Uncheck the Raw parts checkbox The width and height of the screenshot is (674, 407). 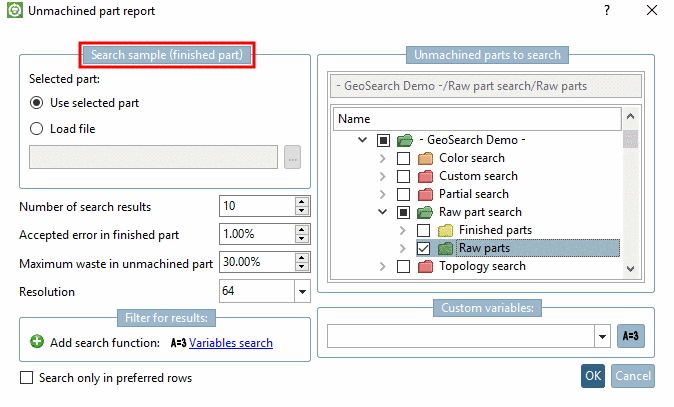point(423,248)
